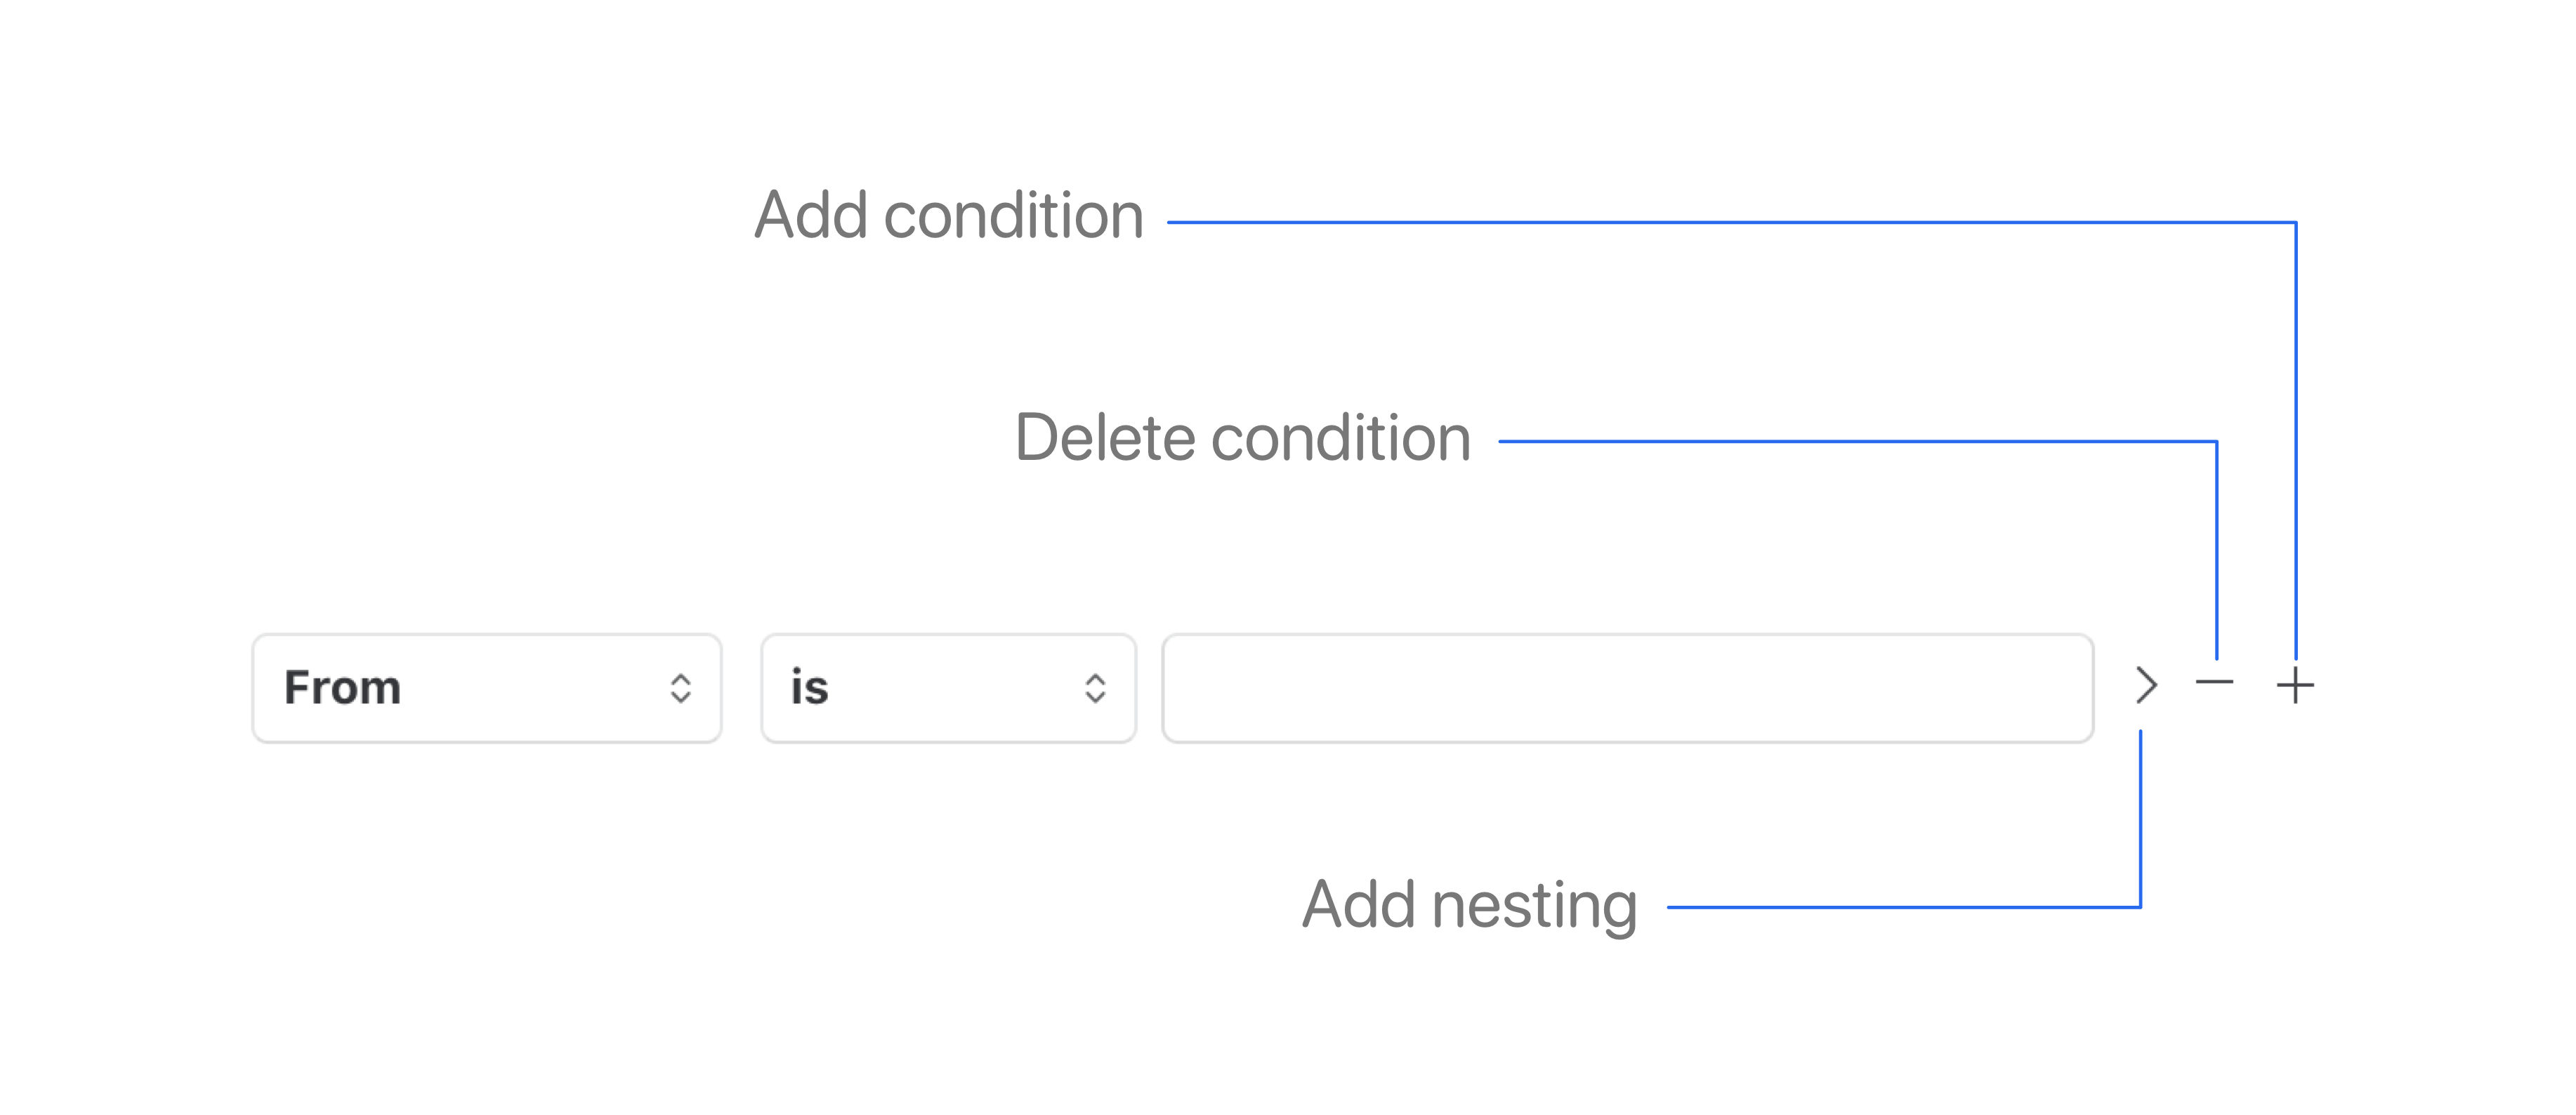Click the up-down arrows beside From
Screen dimensions: 2576x1115
pyautogui.click(x=680, y=687)
